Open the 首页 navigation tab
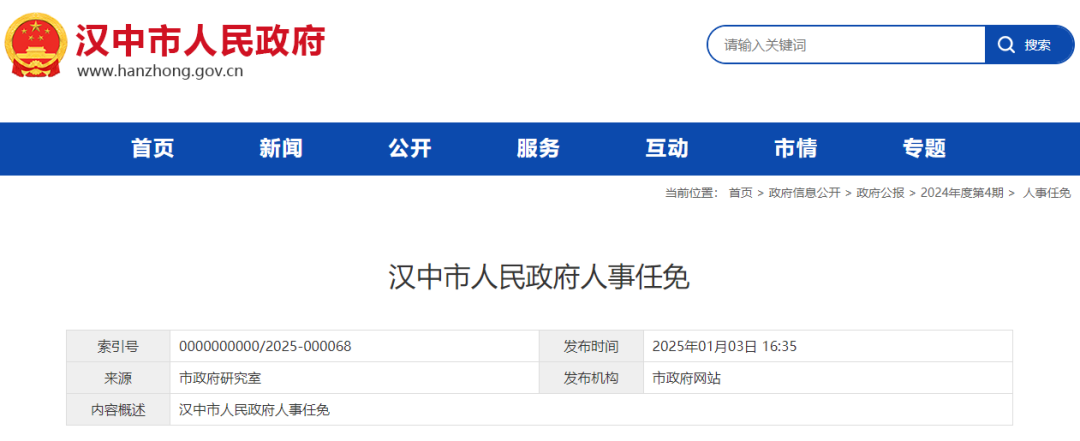Screen dimensions: 1080x441 click(152, 148)
